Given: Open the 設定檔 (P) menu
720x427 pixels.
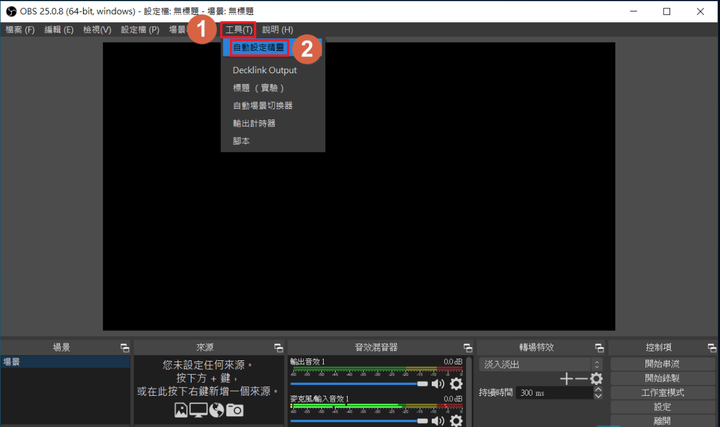Looking at the screenshot, I should pos(140,30).
